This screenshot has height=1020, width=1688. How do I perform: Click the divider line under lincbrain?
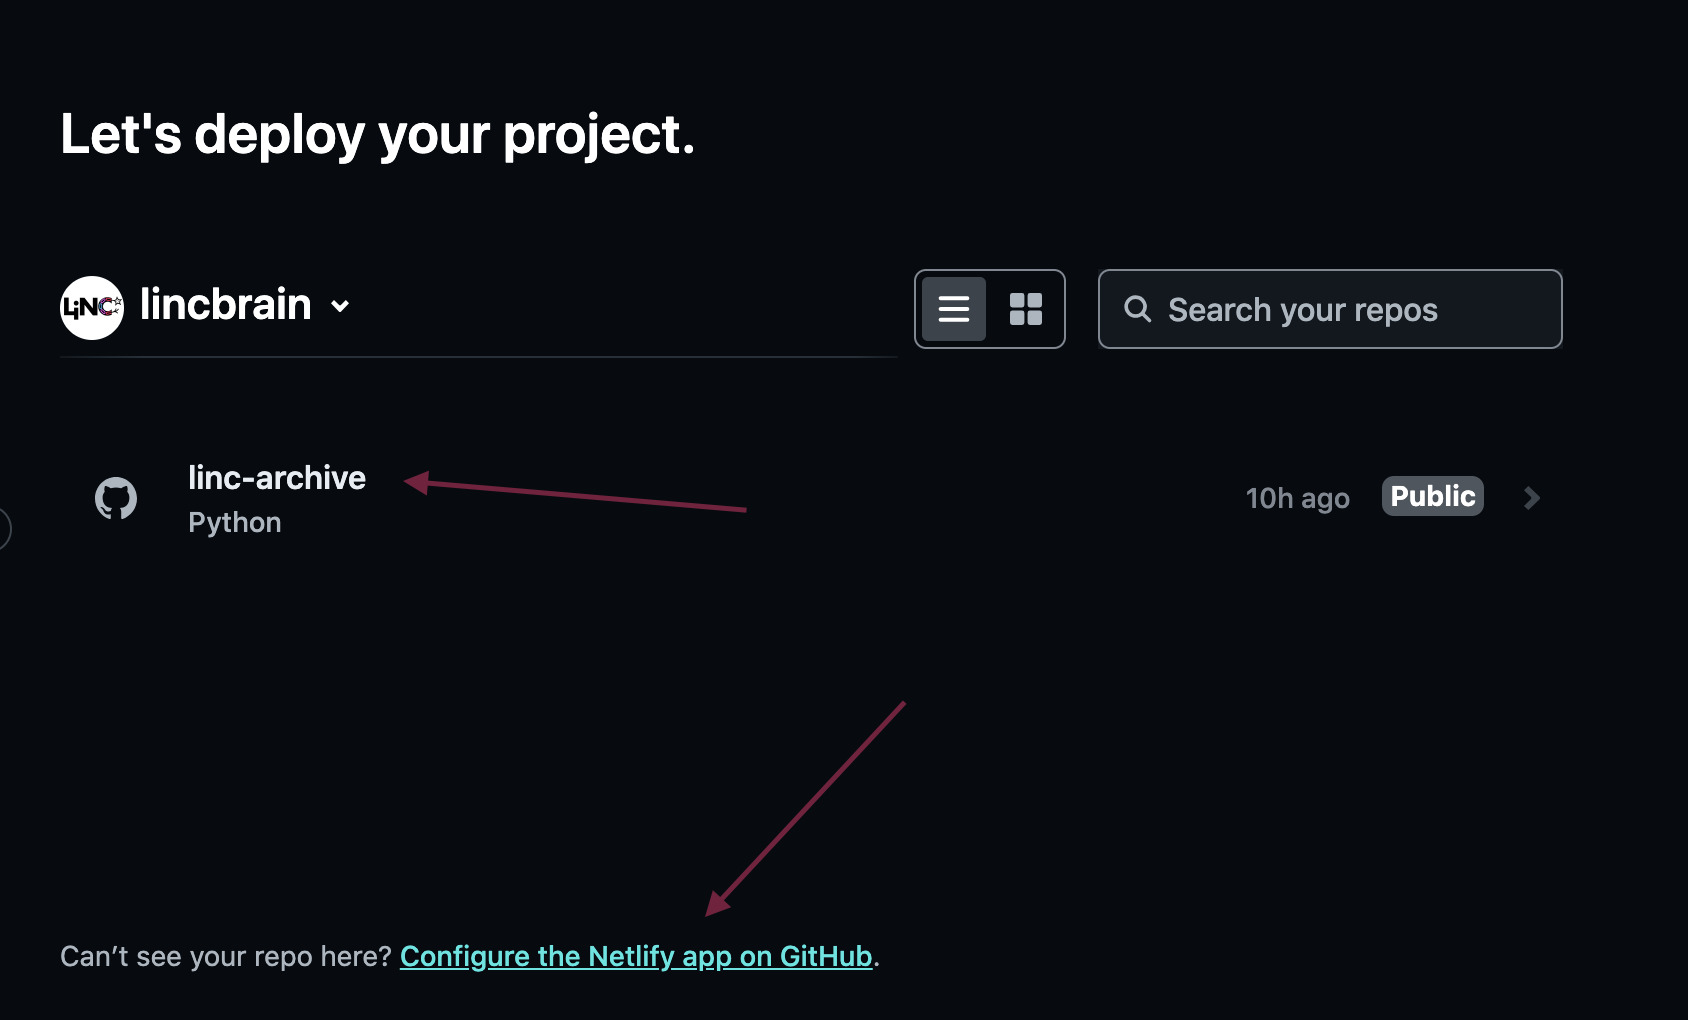[478, 357]
